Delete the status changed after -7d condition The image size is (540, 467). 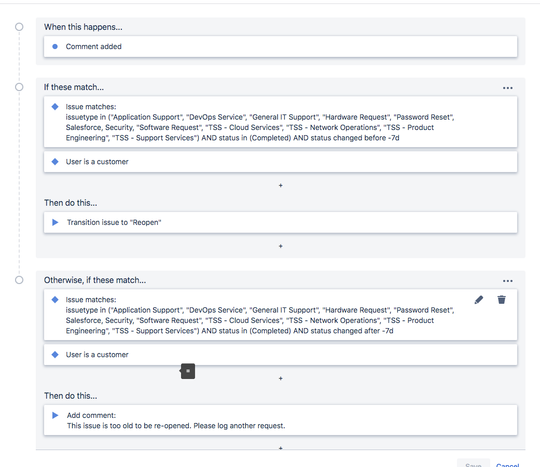click(501, 300)
